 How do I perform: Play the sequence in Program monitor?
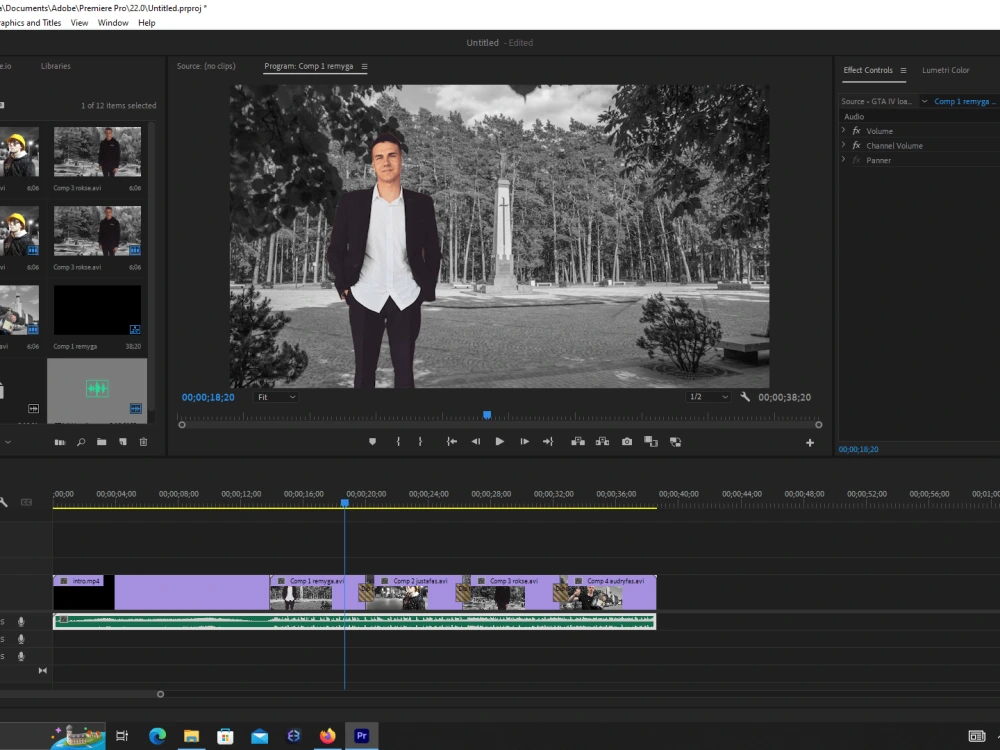(x=500, y=441)
